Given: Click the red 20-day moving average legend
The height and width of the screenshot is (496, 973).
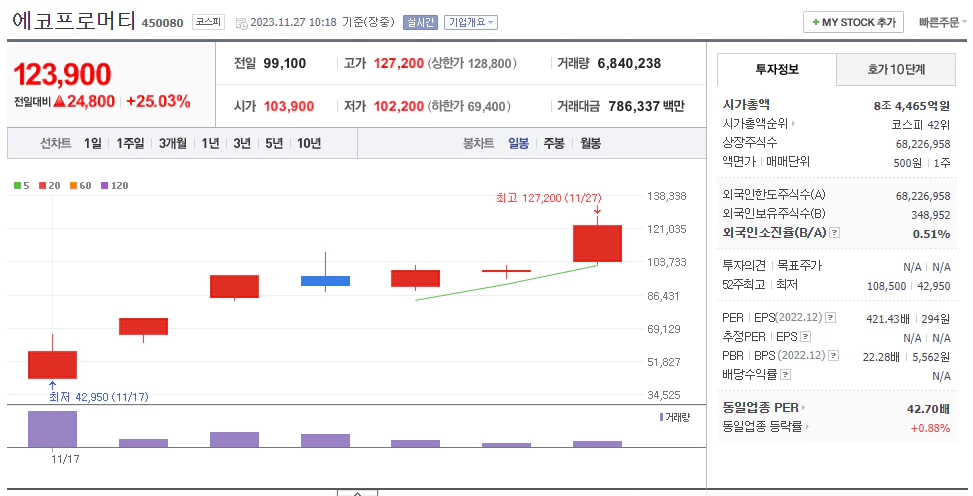Looking at the screenshot, I should pos(50,186).
